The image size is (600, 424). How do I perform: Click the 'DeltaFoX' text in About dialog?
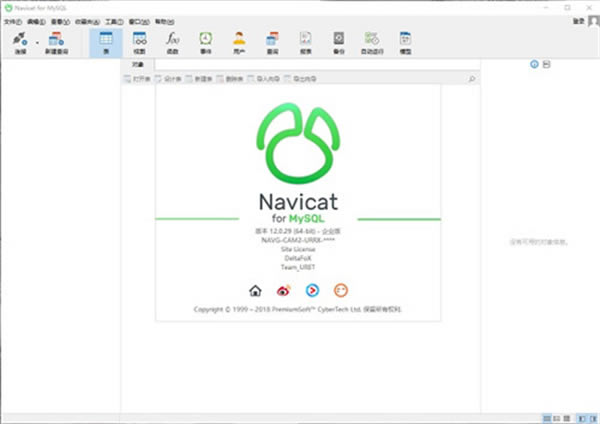point(298,258)
